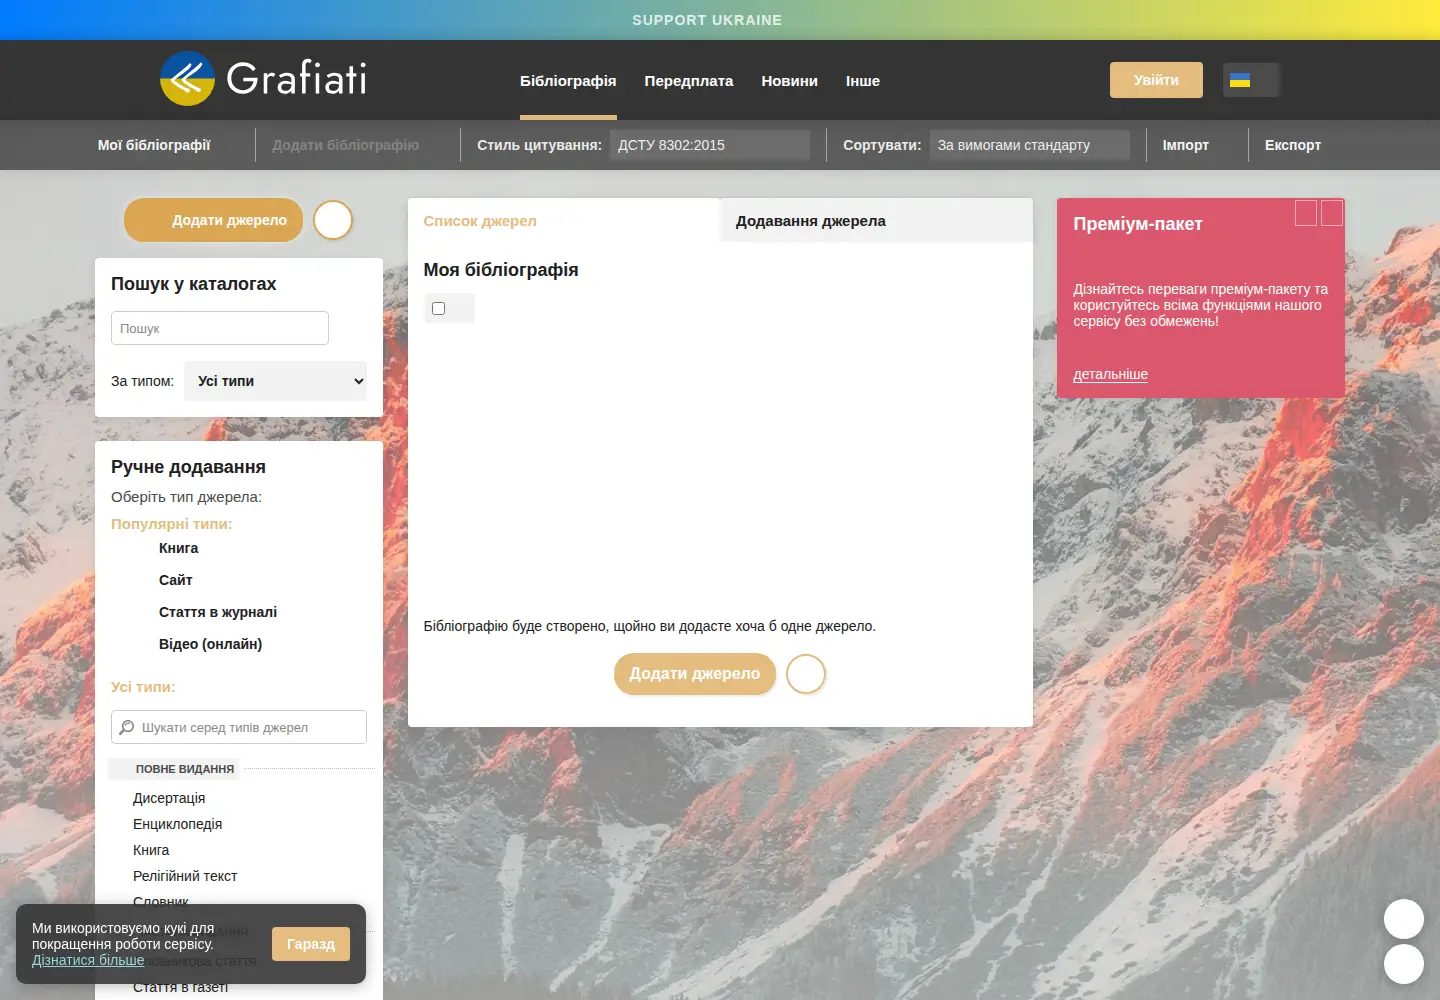Click the Grafiati logo
The width and height of the screenshot is (1440, 1000).
tap(264, 79)
